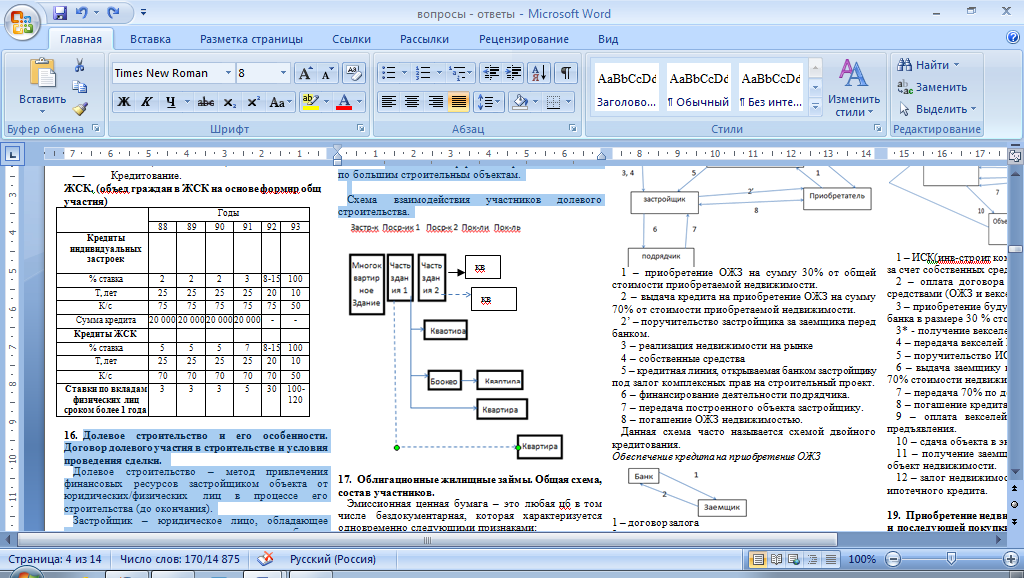Increase paragraph indent
This screenshot has width=1024, height=578.
pyautogui.click(x=514, y=73)
